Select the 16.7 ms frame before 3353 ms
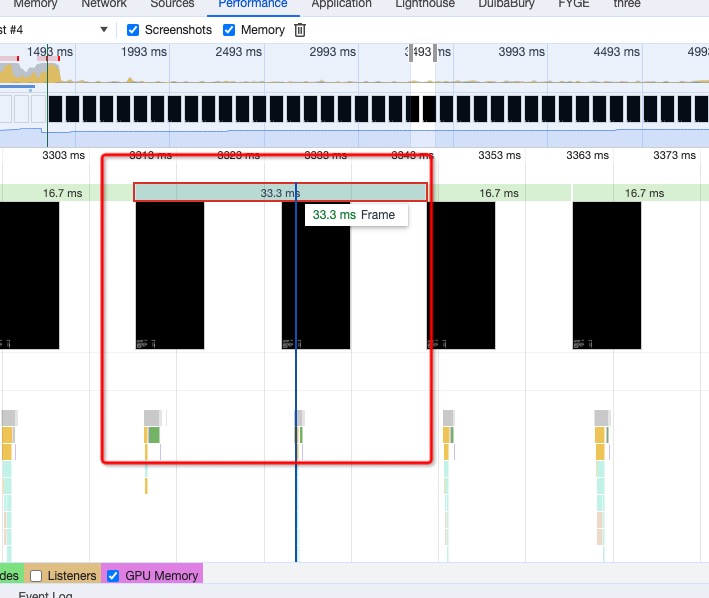Image resolution: width=709 pixels, height=598 pixels. [499, 193]
